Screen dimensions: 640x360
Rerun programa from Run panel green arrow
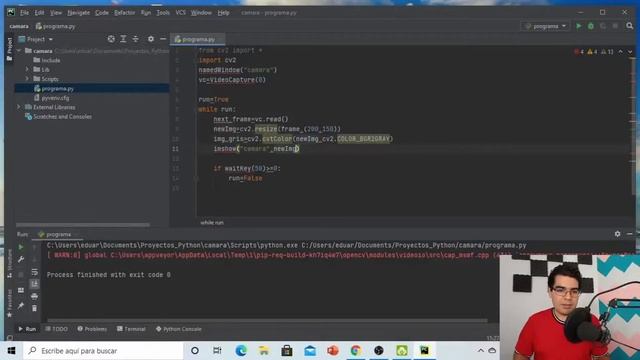[21, 247]
